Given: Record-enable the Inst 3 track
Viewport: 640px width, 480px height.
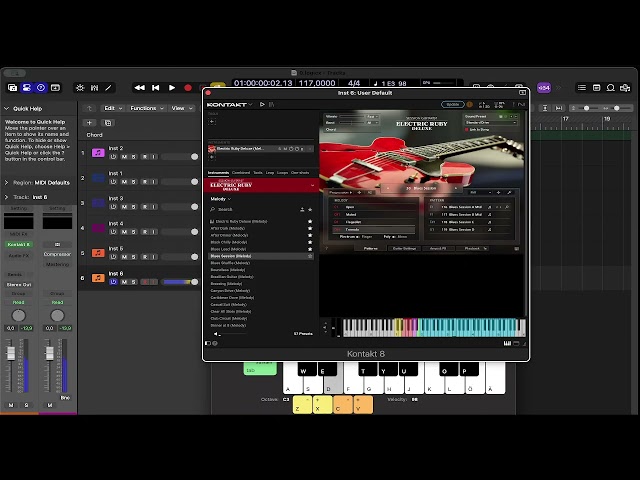Looking at the screenshot, I should point(144,207).
